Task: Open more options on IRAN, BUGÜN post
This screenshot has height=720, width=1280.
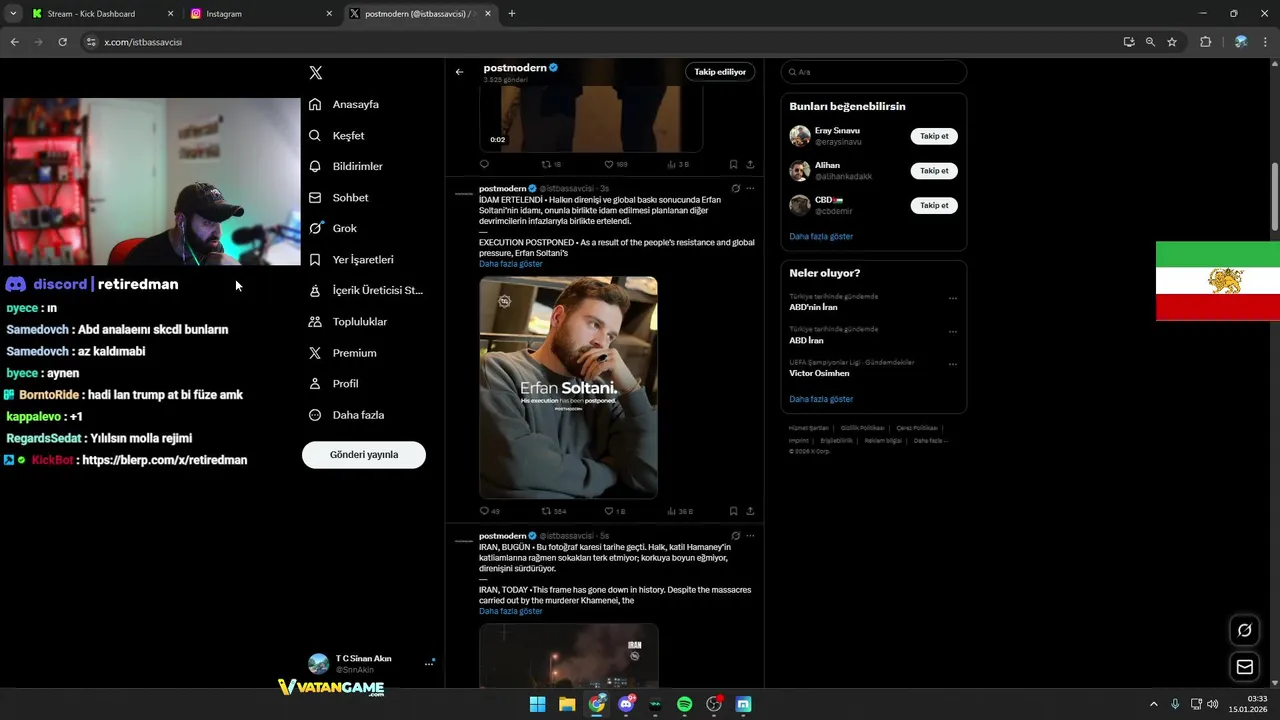Action: click(x=751, y=536)
